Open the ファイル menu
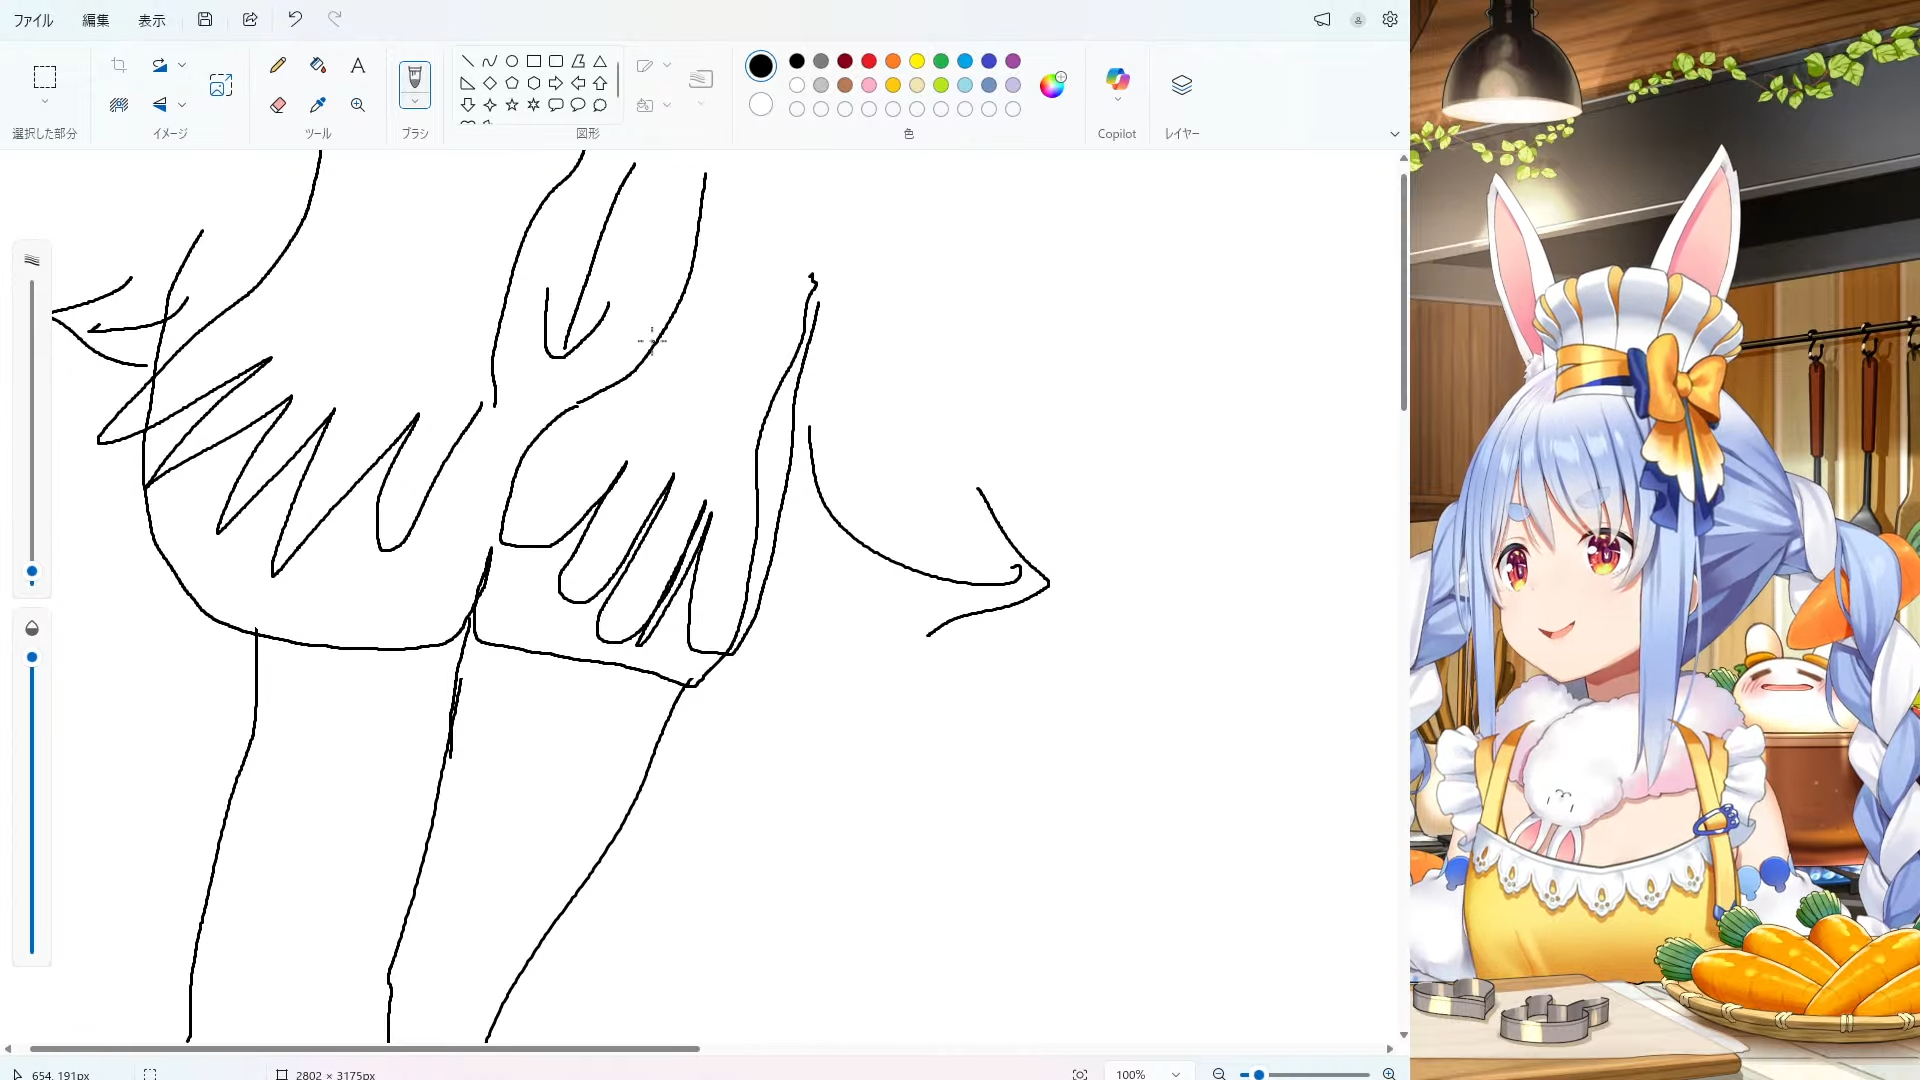 click(33, 20)
